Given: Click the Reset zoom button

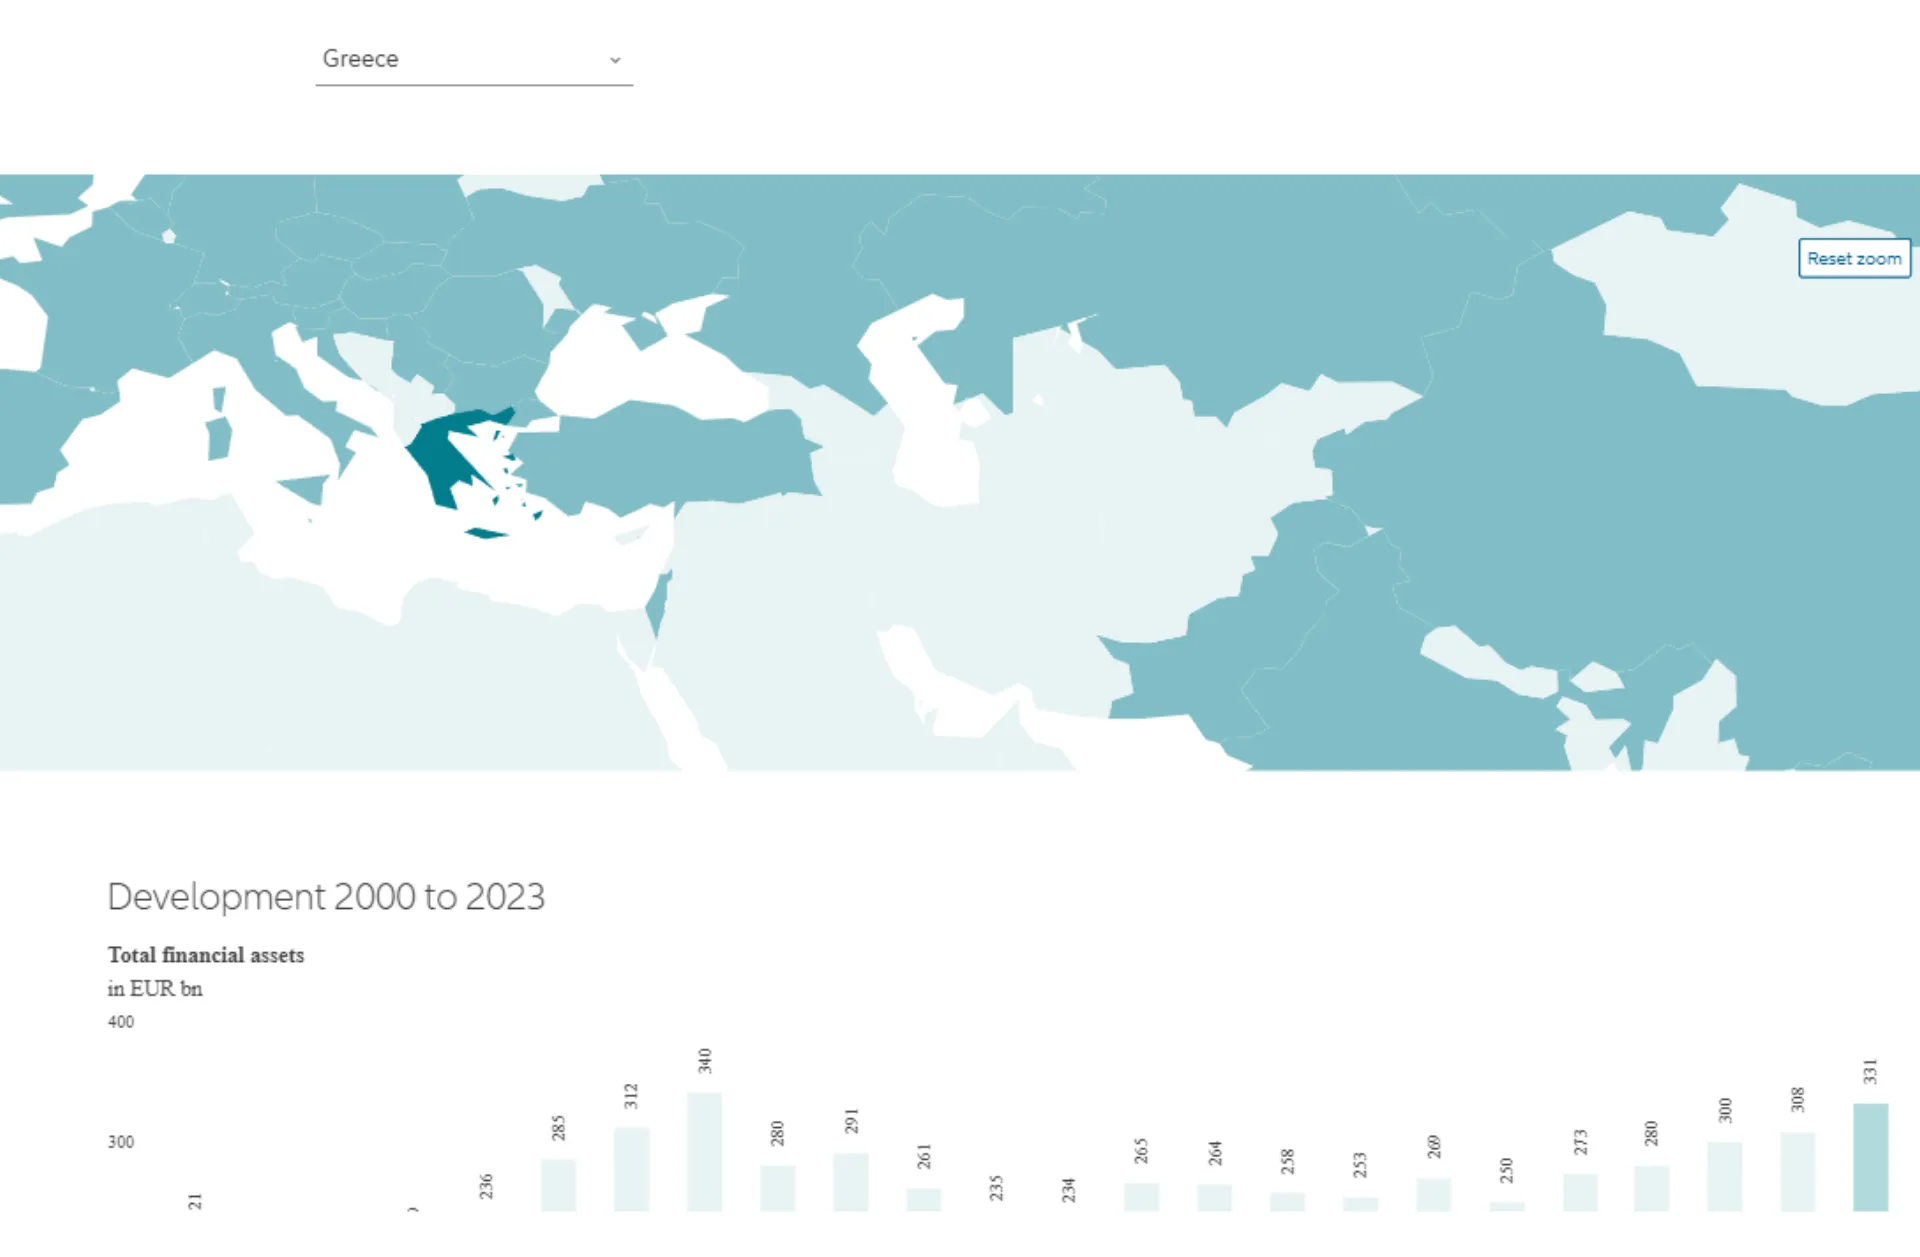Looking at the screenshot, I should click(1853, 258).
